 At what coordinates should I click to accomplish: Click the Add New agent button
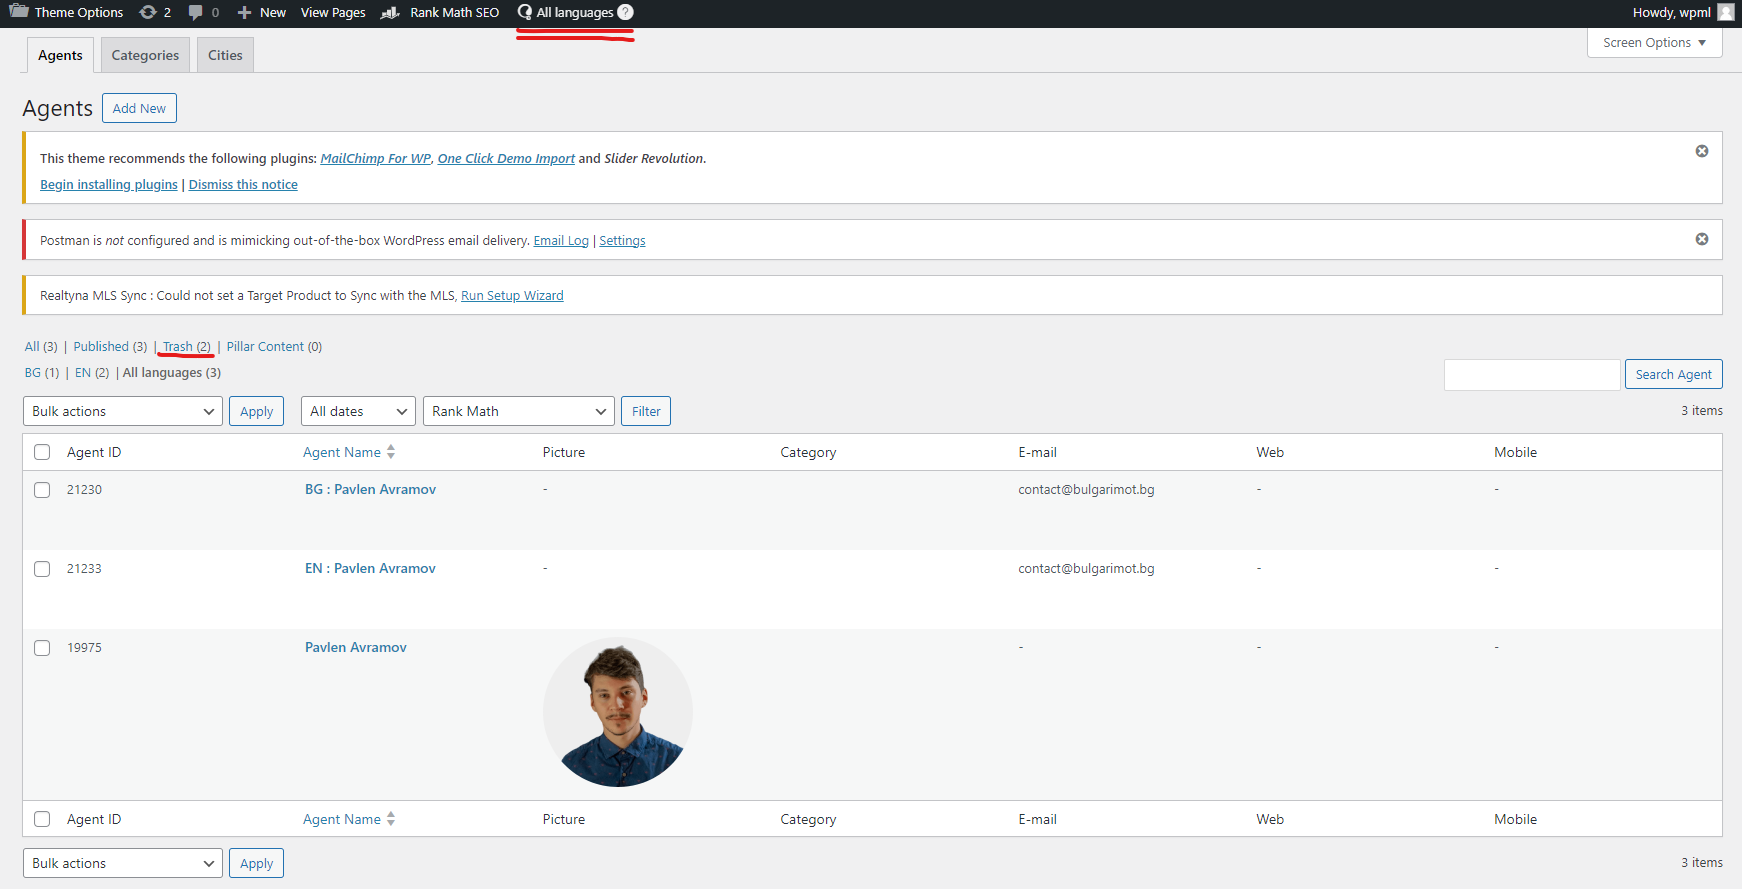point(139,108)
